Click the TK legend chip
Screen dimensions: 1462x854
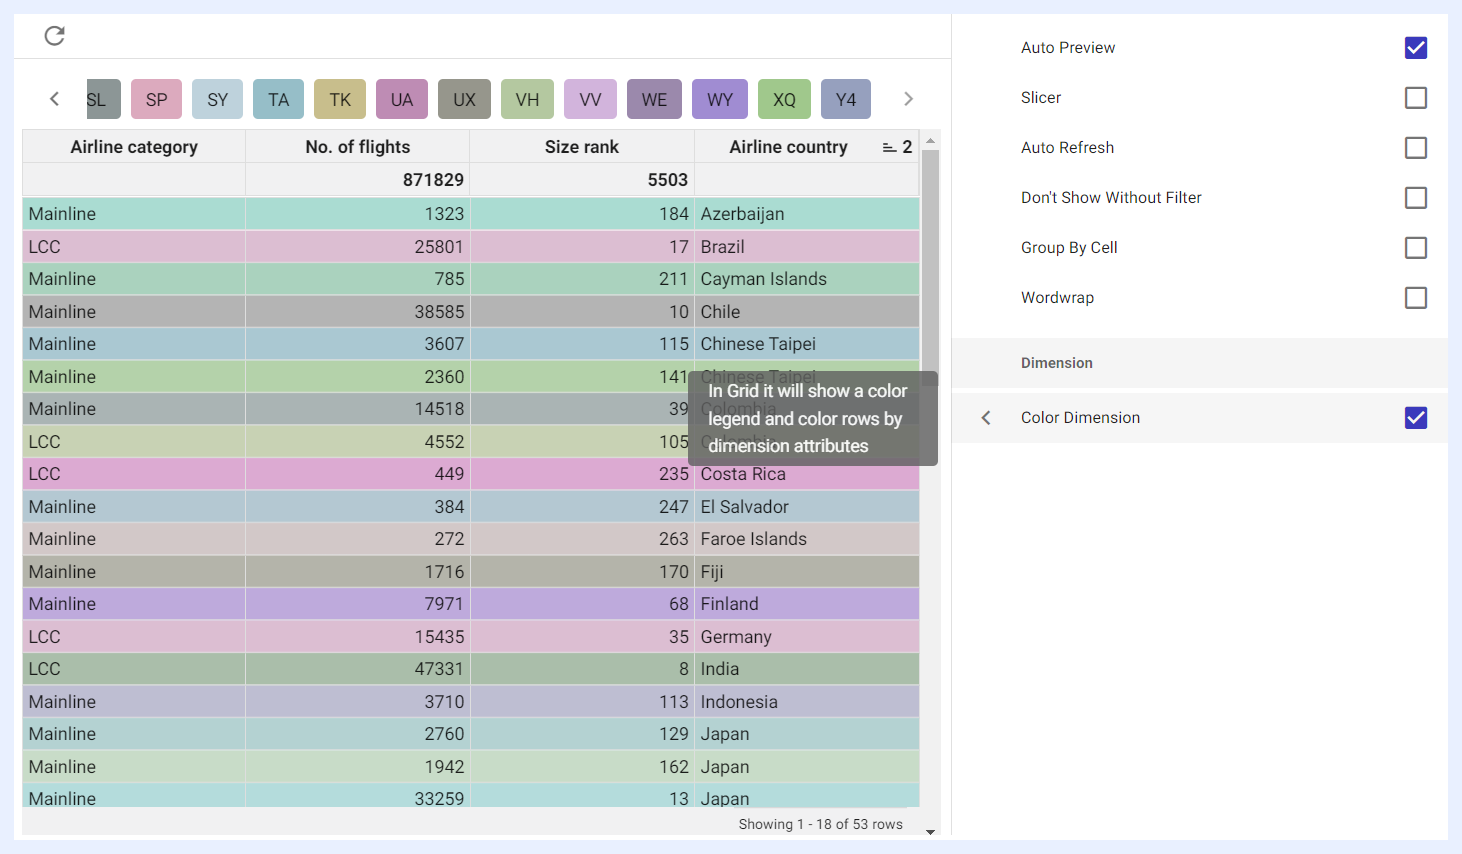pos(340,99)
